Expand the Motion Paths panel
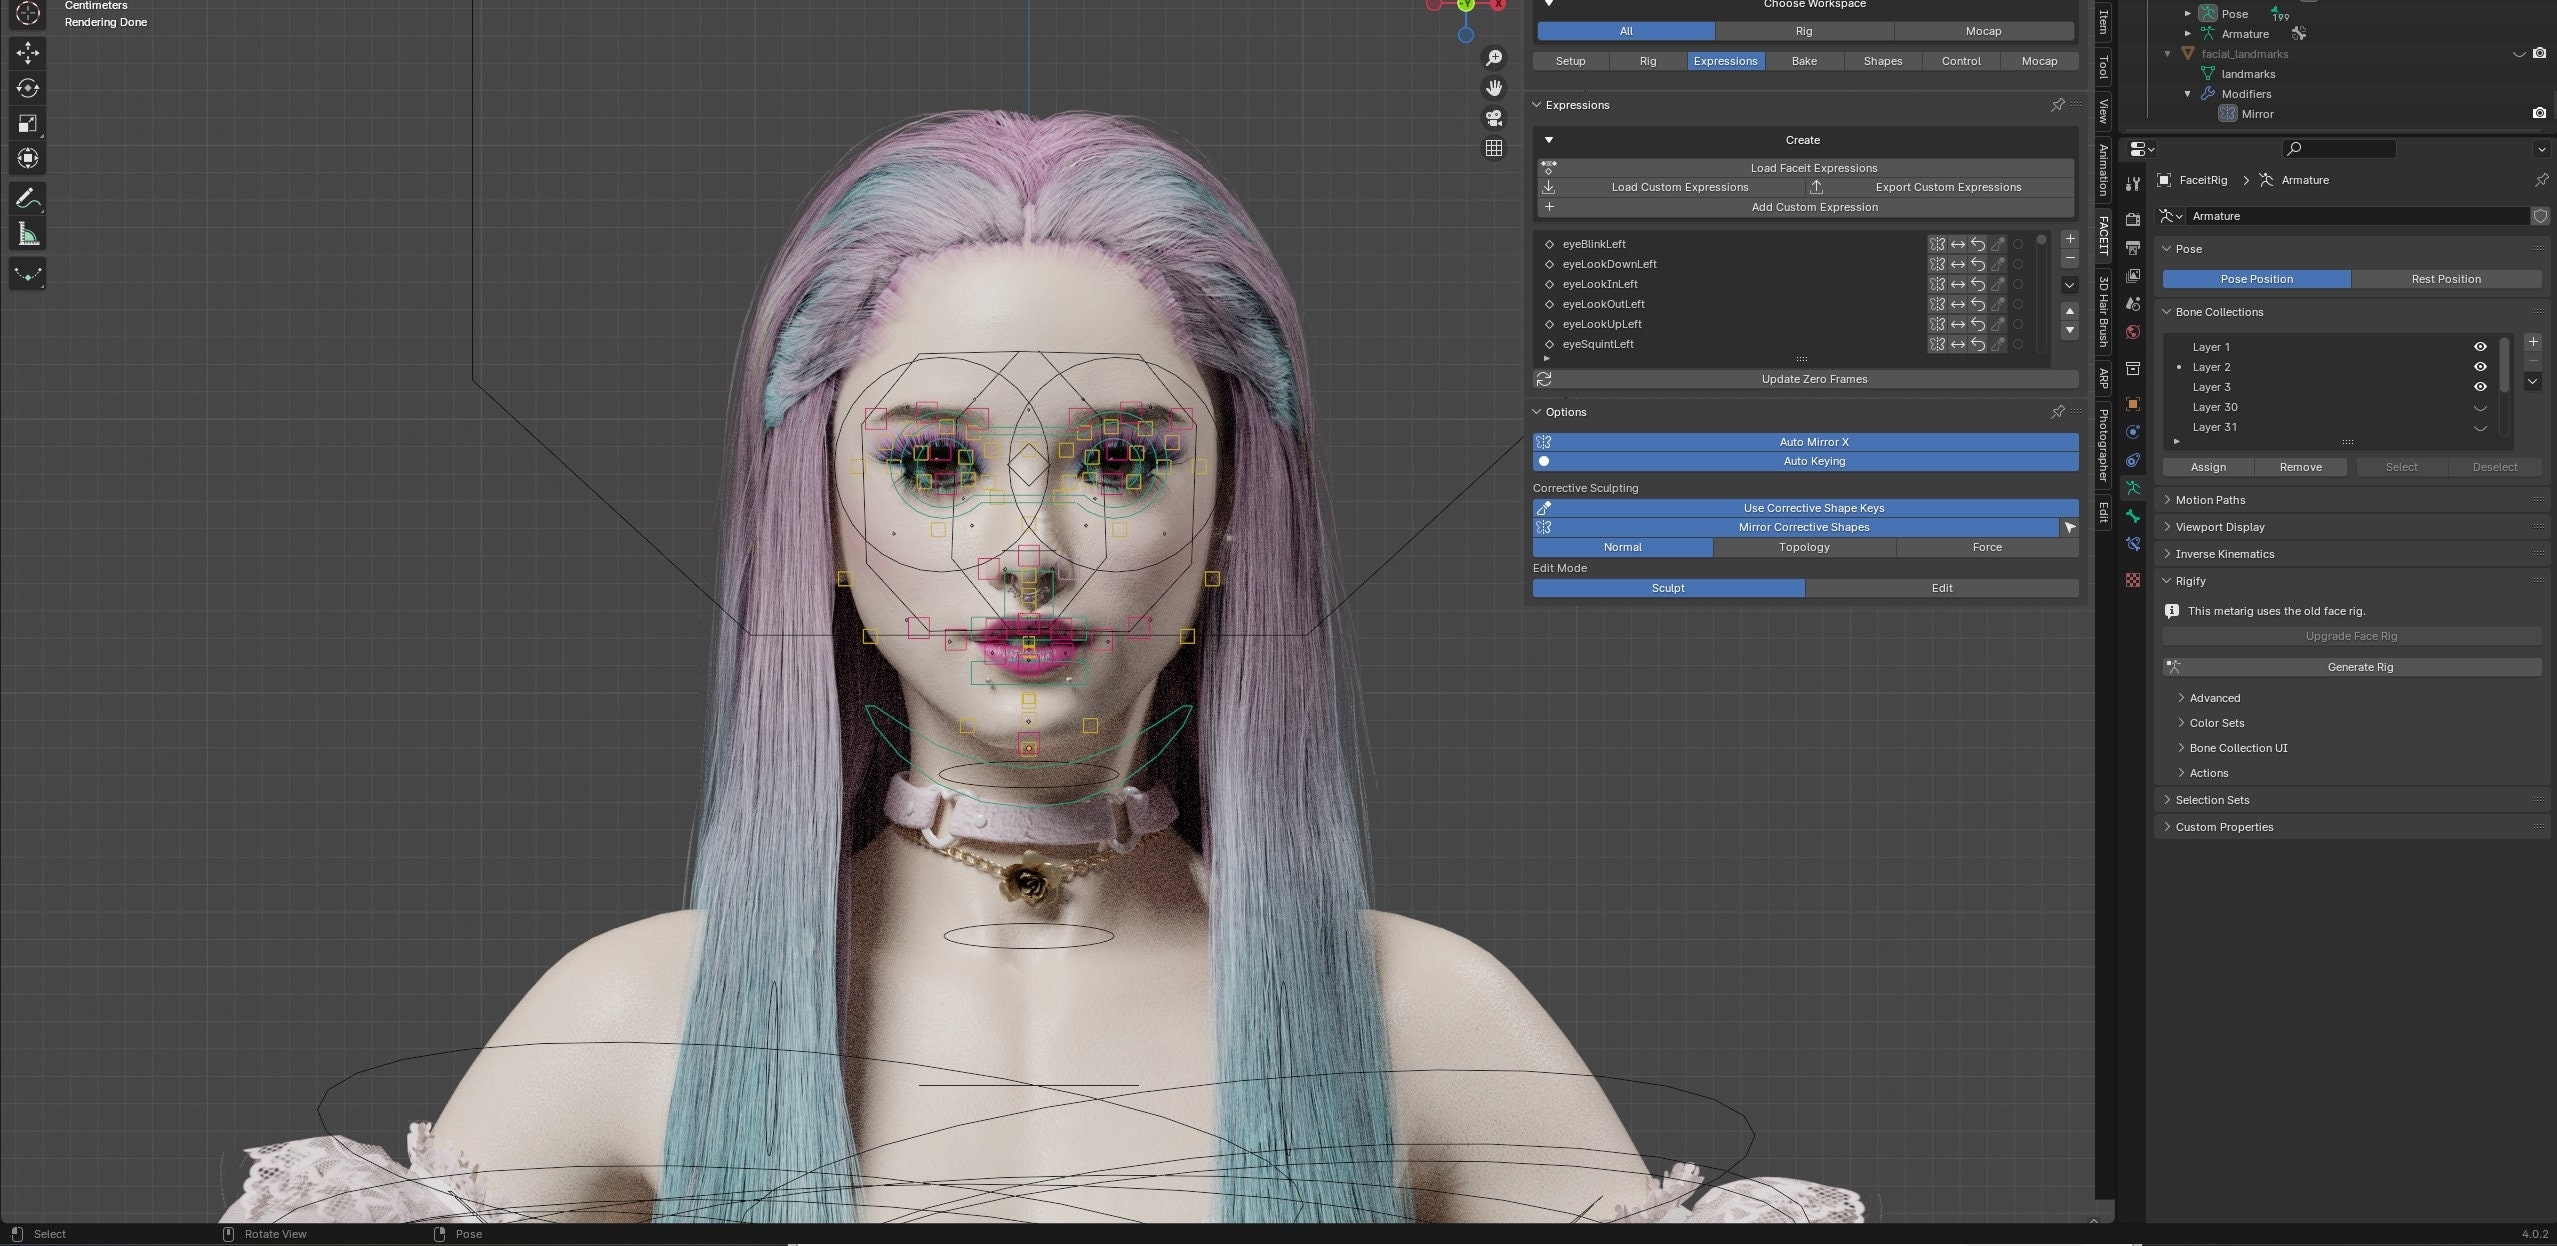The image size is (2557, 1246). click(2209, 499)
